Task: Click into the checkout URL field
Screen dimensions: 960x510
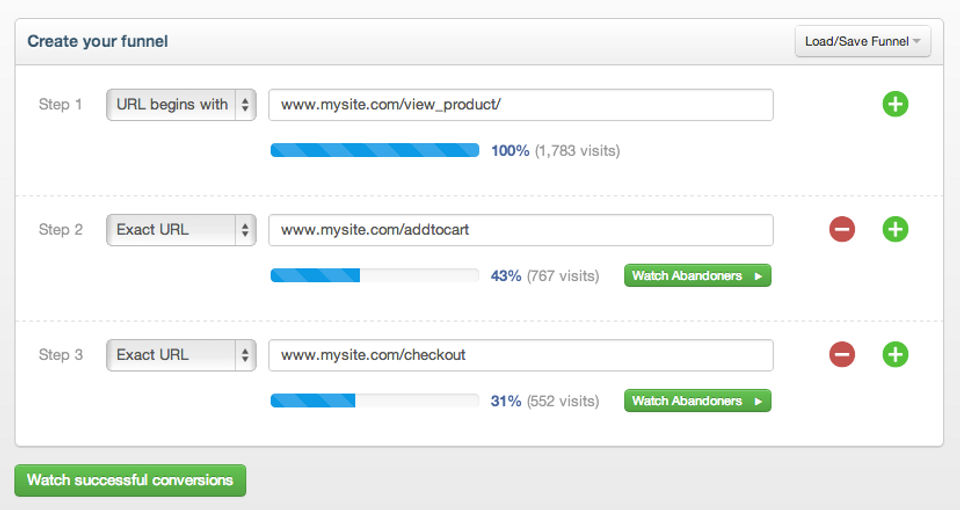Action: pos(520,355)
